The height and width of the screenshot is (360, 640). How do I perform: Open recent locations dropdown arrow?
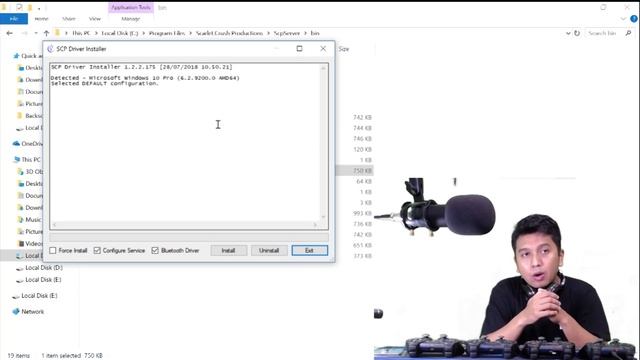(36, 33)
